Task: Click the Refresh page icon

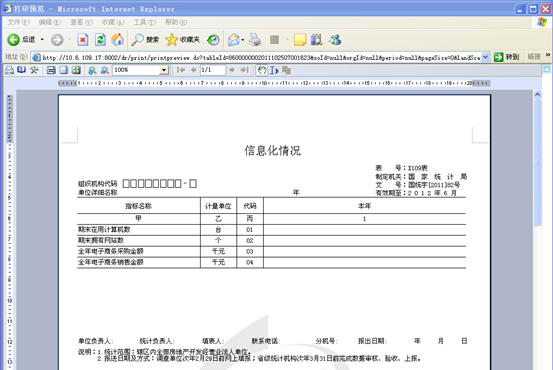Action: [100, 40]
